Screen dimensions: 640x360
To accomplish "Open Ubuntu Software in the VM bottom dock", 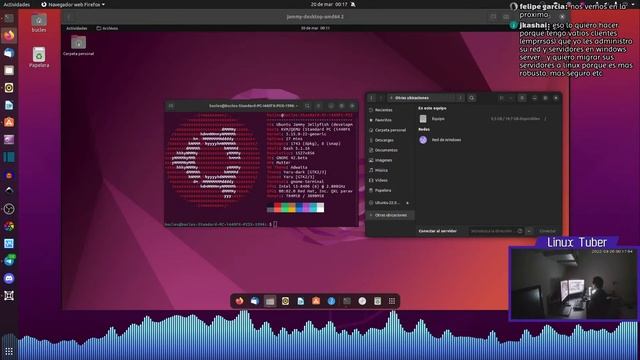I will 316,301.
